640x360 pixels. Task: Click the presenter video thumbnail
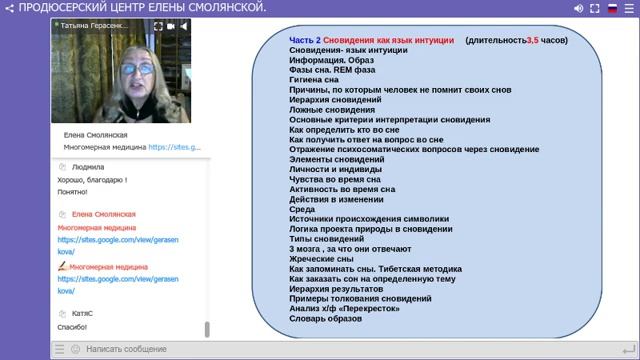(x=121, y=71)
